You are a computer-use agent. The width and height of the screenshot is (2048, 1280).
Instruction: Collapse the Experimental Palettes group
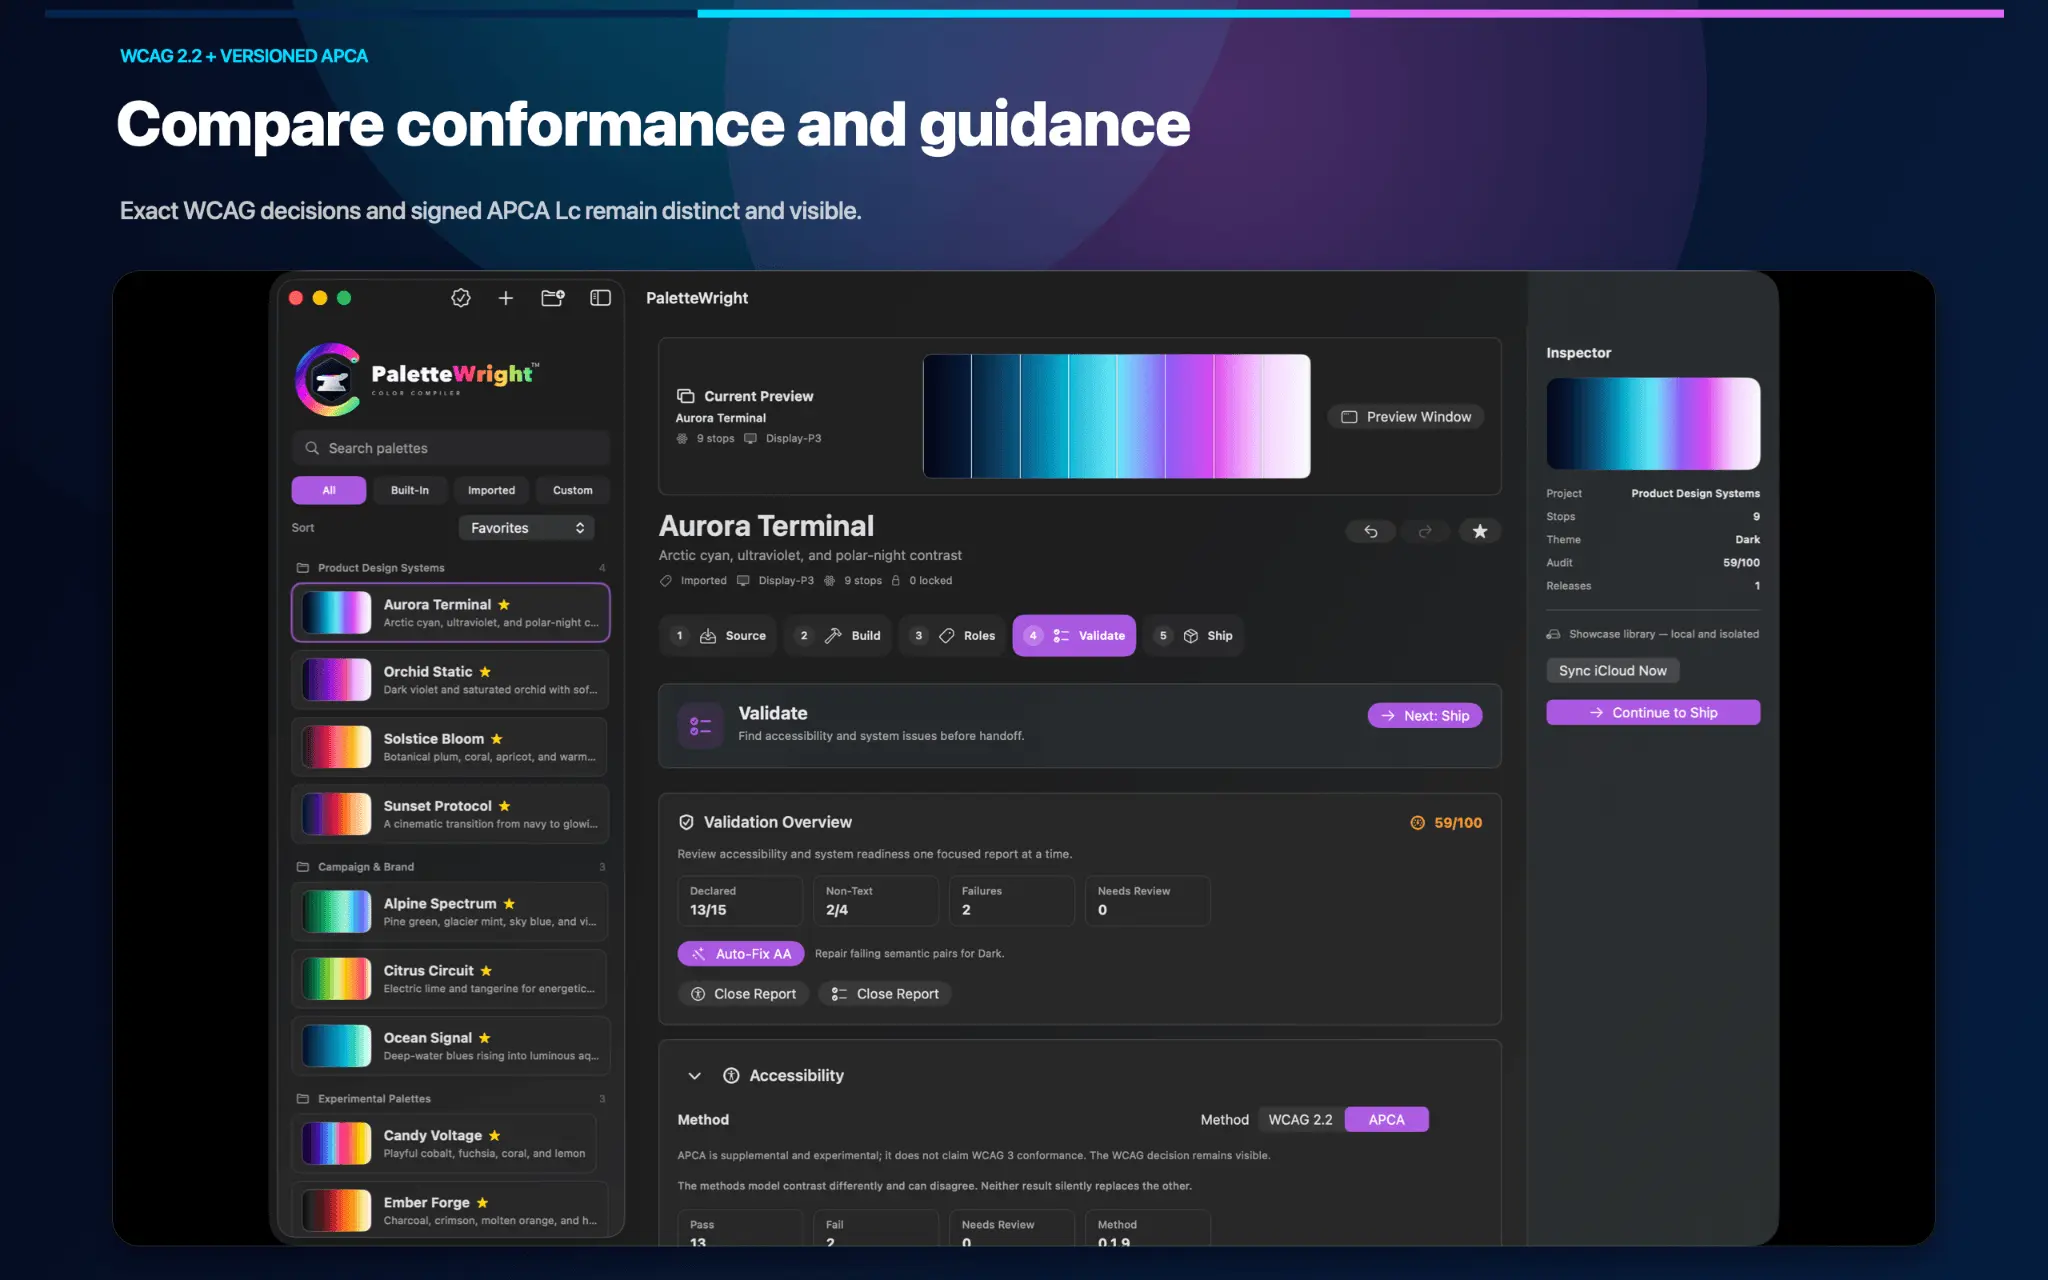click(x=450, y=1098)
